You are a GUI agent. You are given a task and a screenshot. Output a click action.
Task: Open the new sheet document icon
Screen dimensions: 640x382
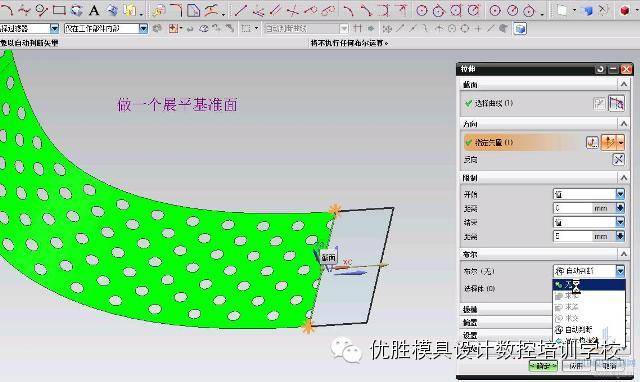[562, 11]
